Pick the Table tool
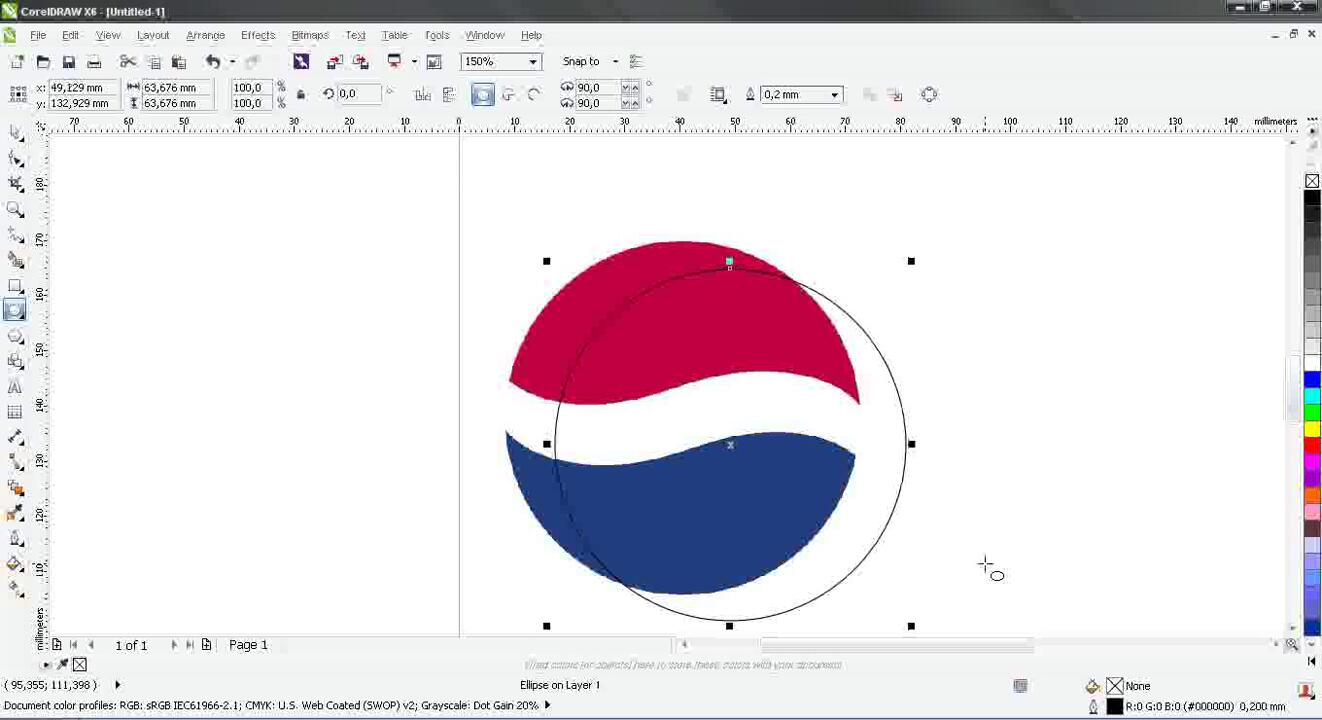 15,412
